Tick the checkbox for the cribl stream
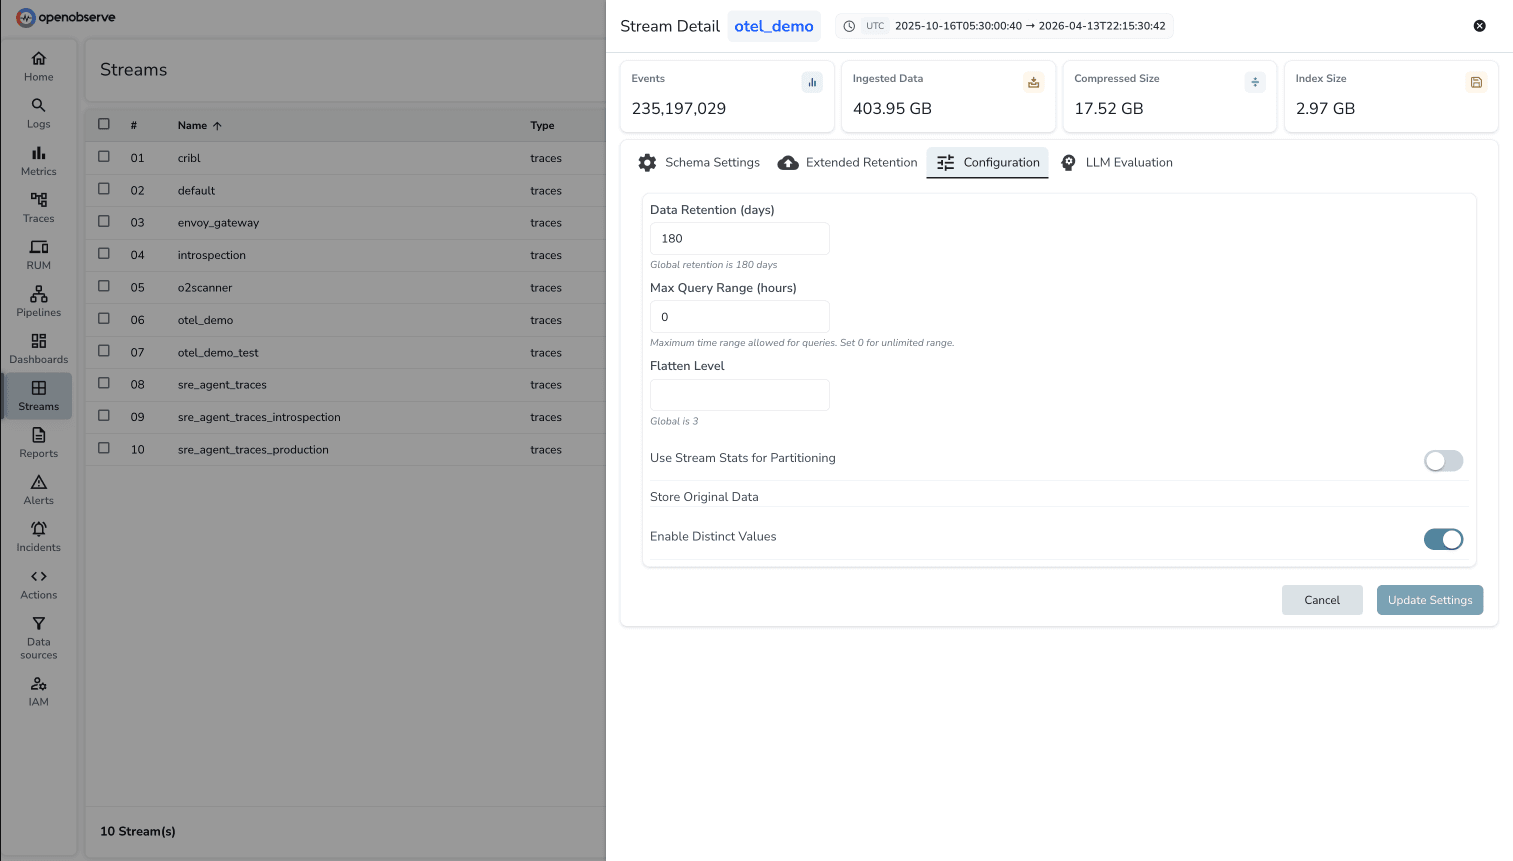This screenshot has width=1513, height=861. click(104, 157)
